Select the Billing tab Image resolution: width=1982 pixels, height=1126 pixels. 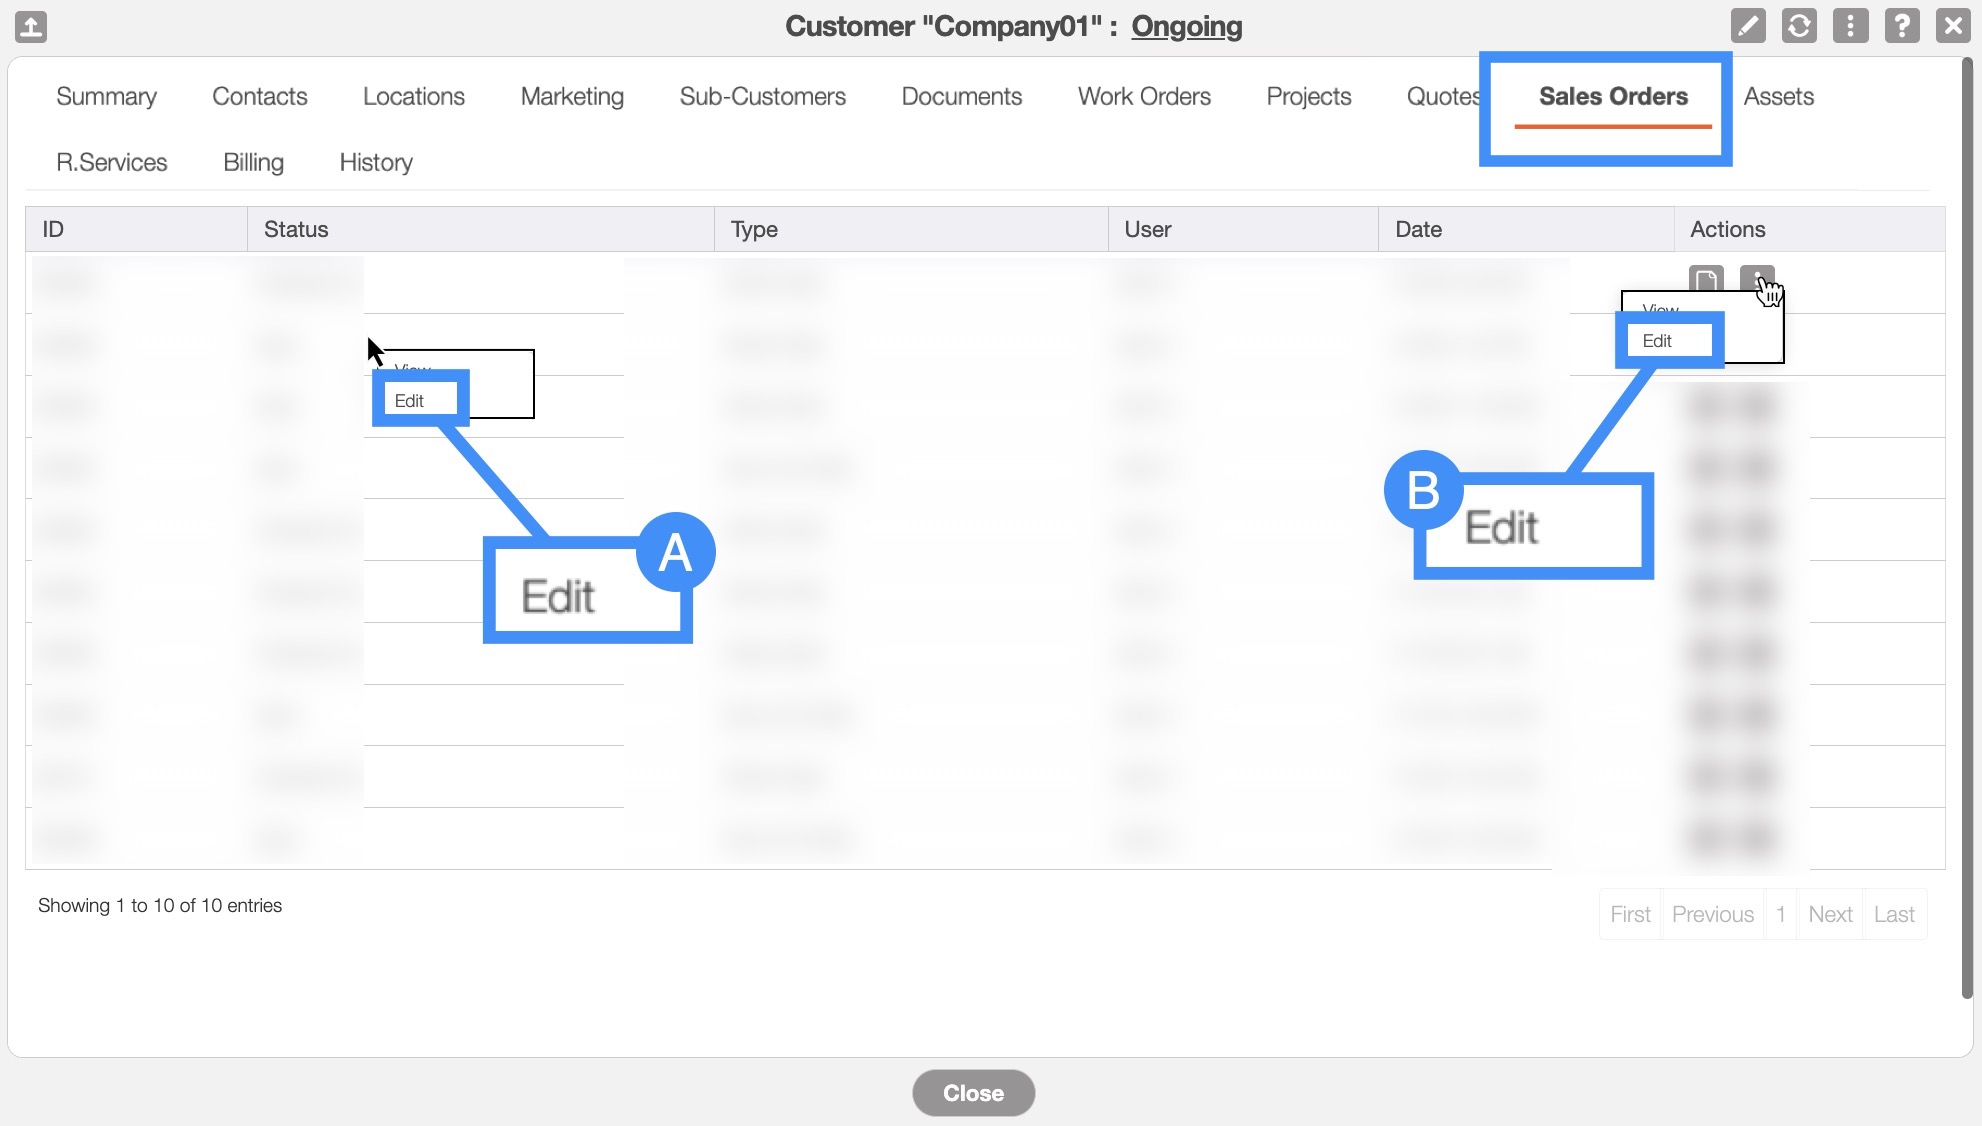[253, 163]
